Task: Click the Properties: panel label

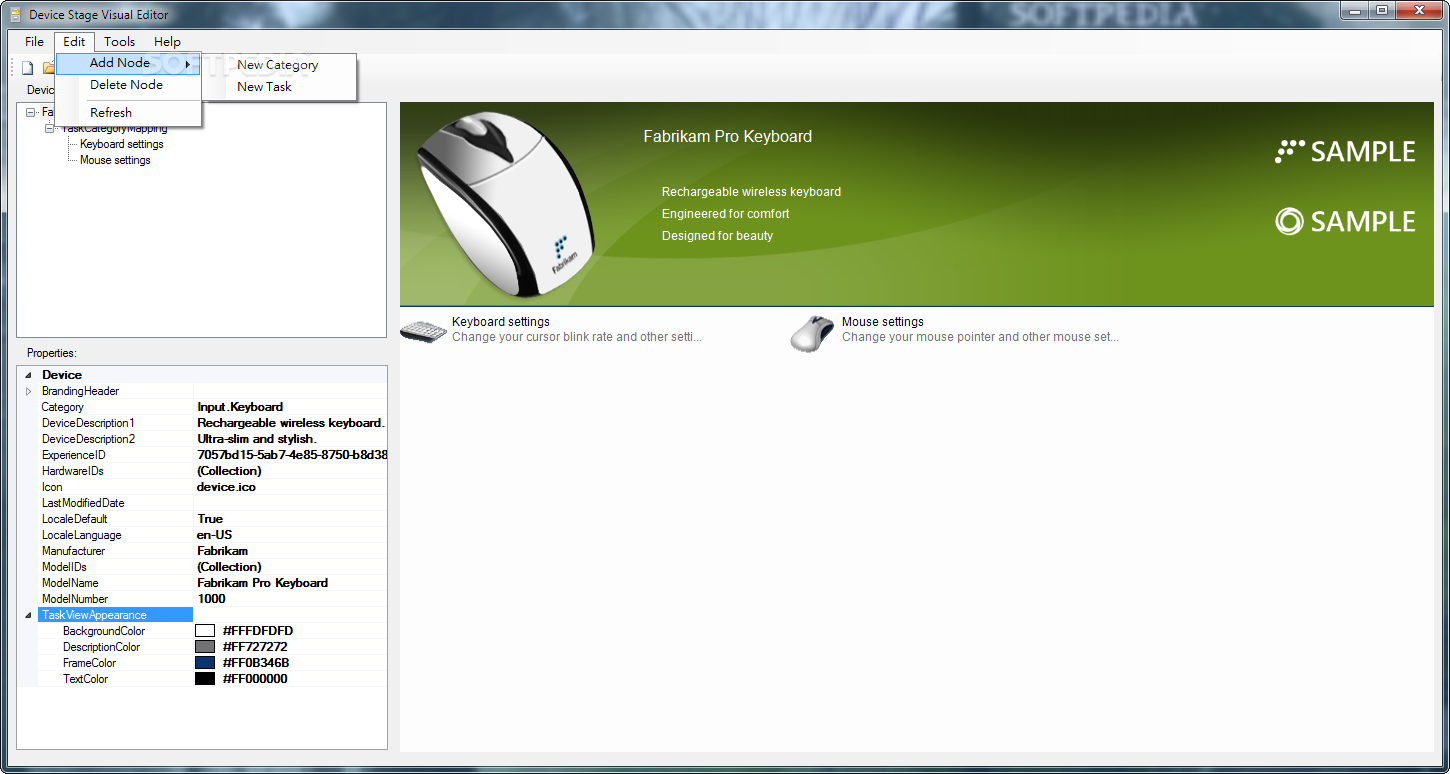Action: 52,353
